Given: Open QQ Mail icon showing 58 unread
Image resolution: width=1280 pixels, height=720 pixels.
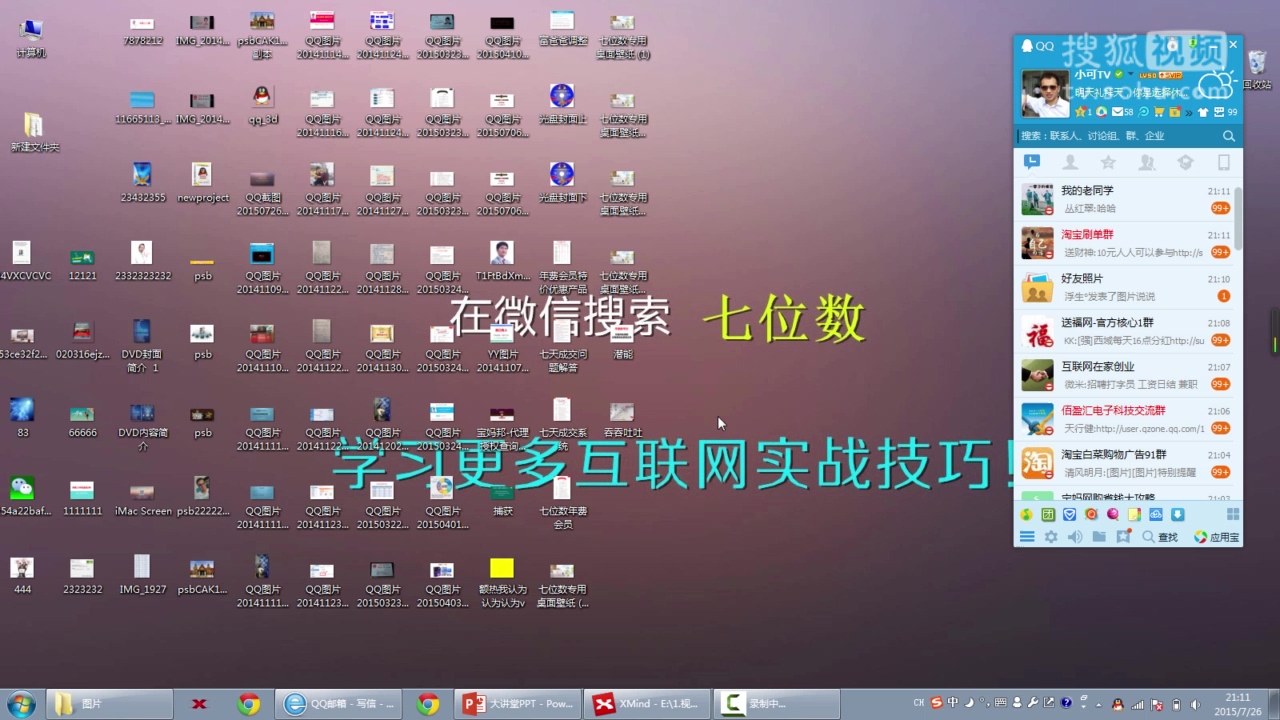Looking at the screenshot, I should [x=1118, y=112].
